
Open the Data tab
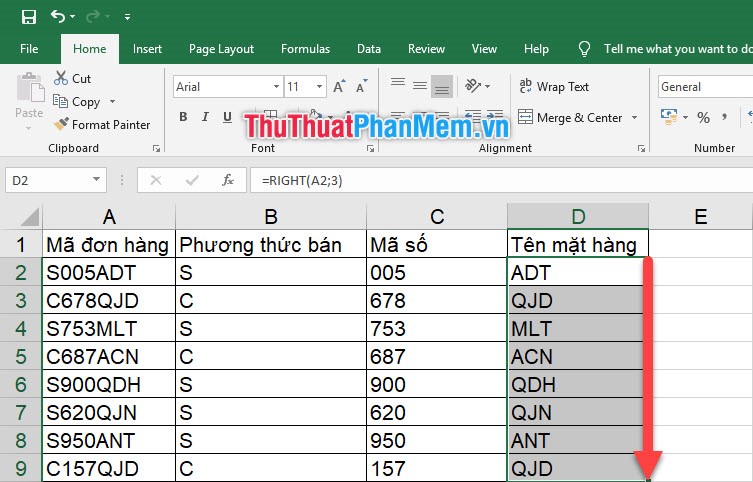[369, 49]
